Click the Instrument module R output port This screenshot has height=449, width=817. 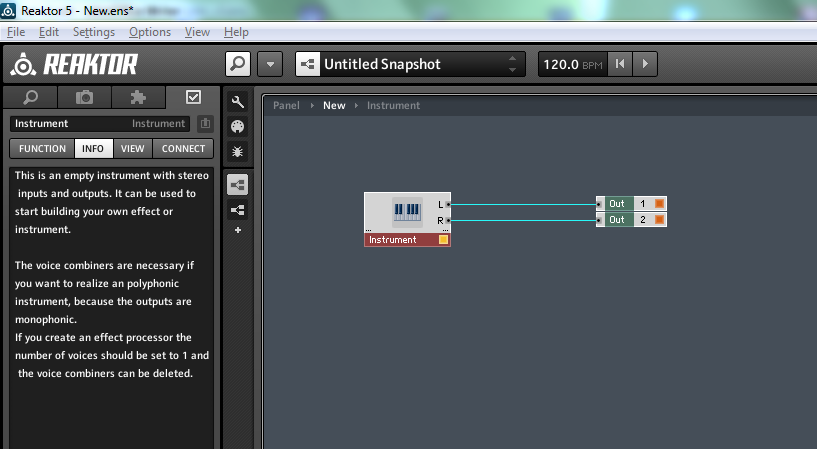[448, 220]
